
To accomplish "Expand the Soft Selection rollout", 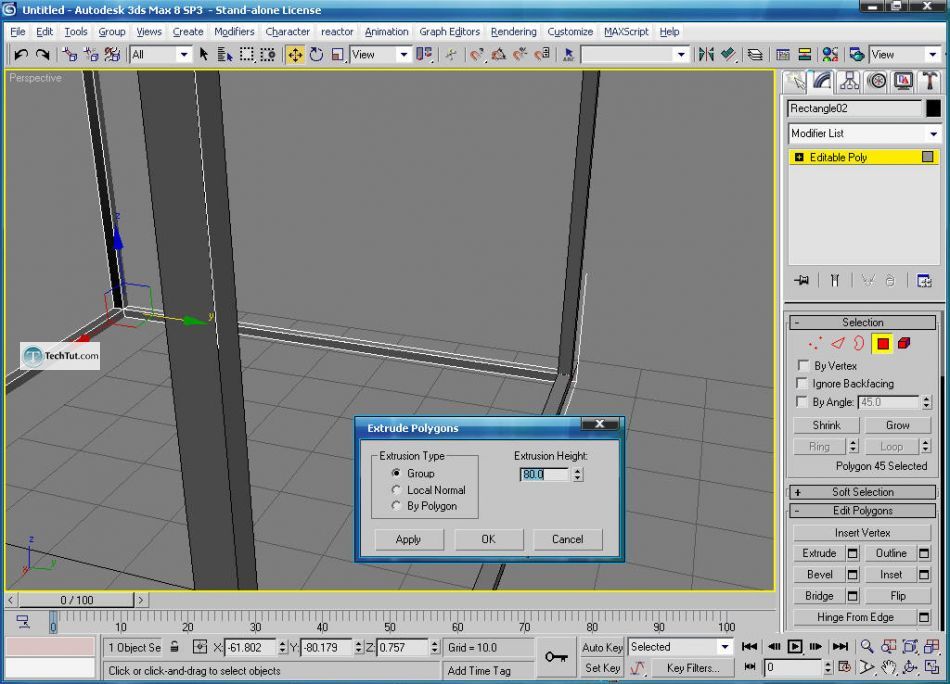I will coord(863,492).
